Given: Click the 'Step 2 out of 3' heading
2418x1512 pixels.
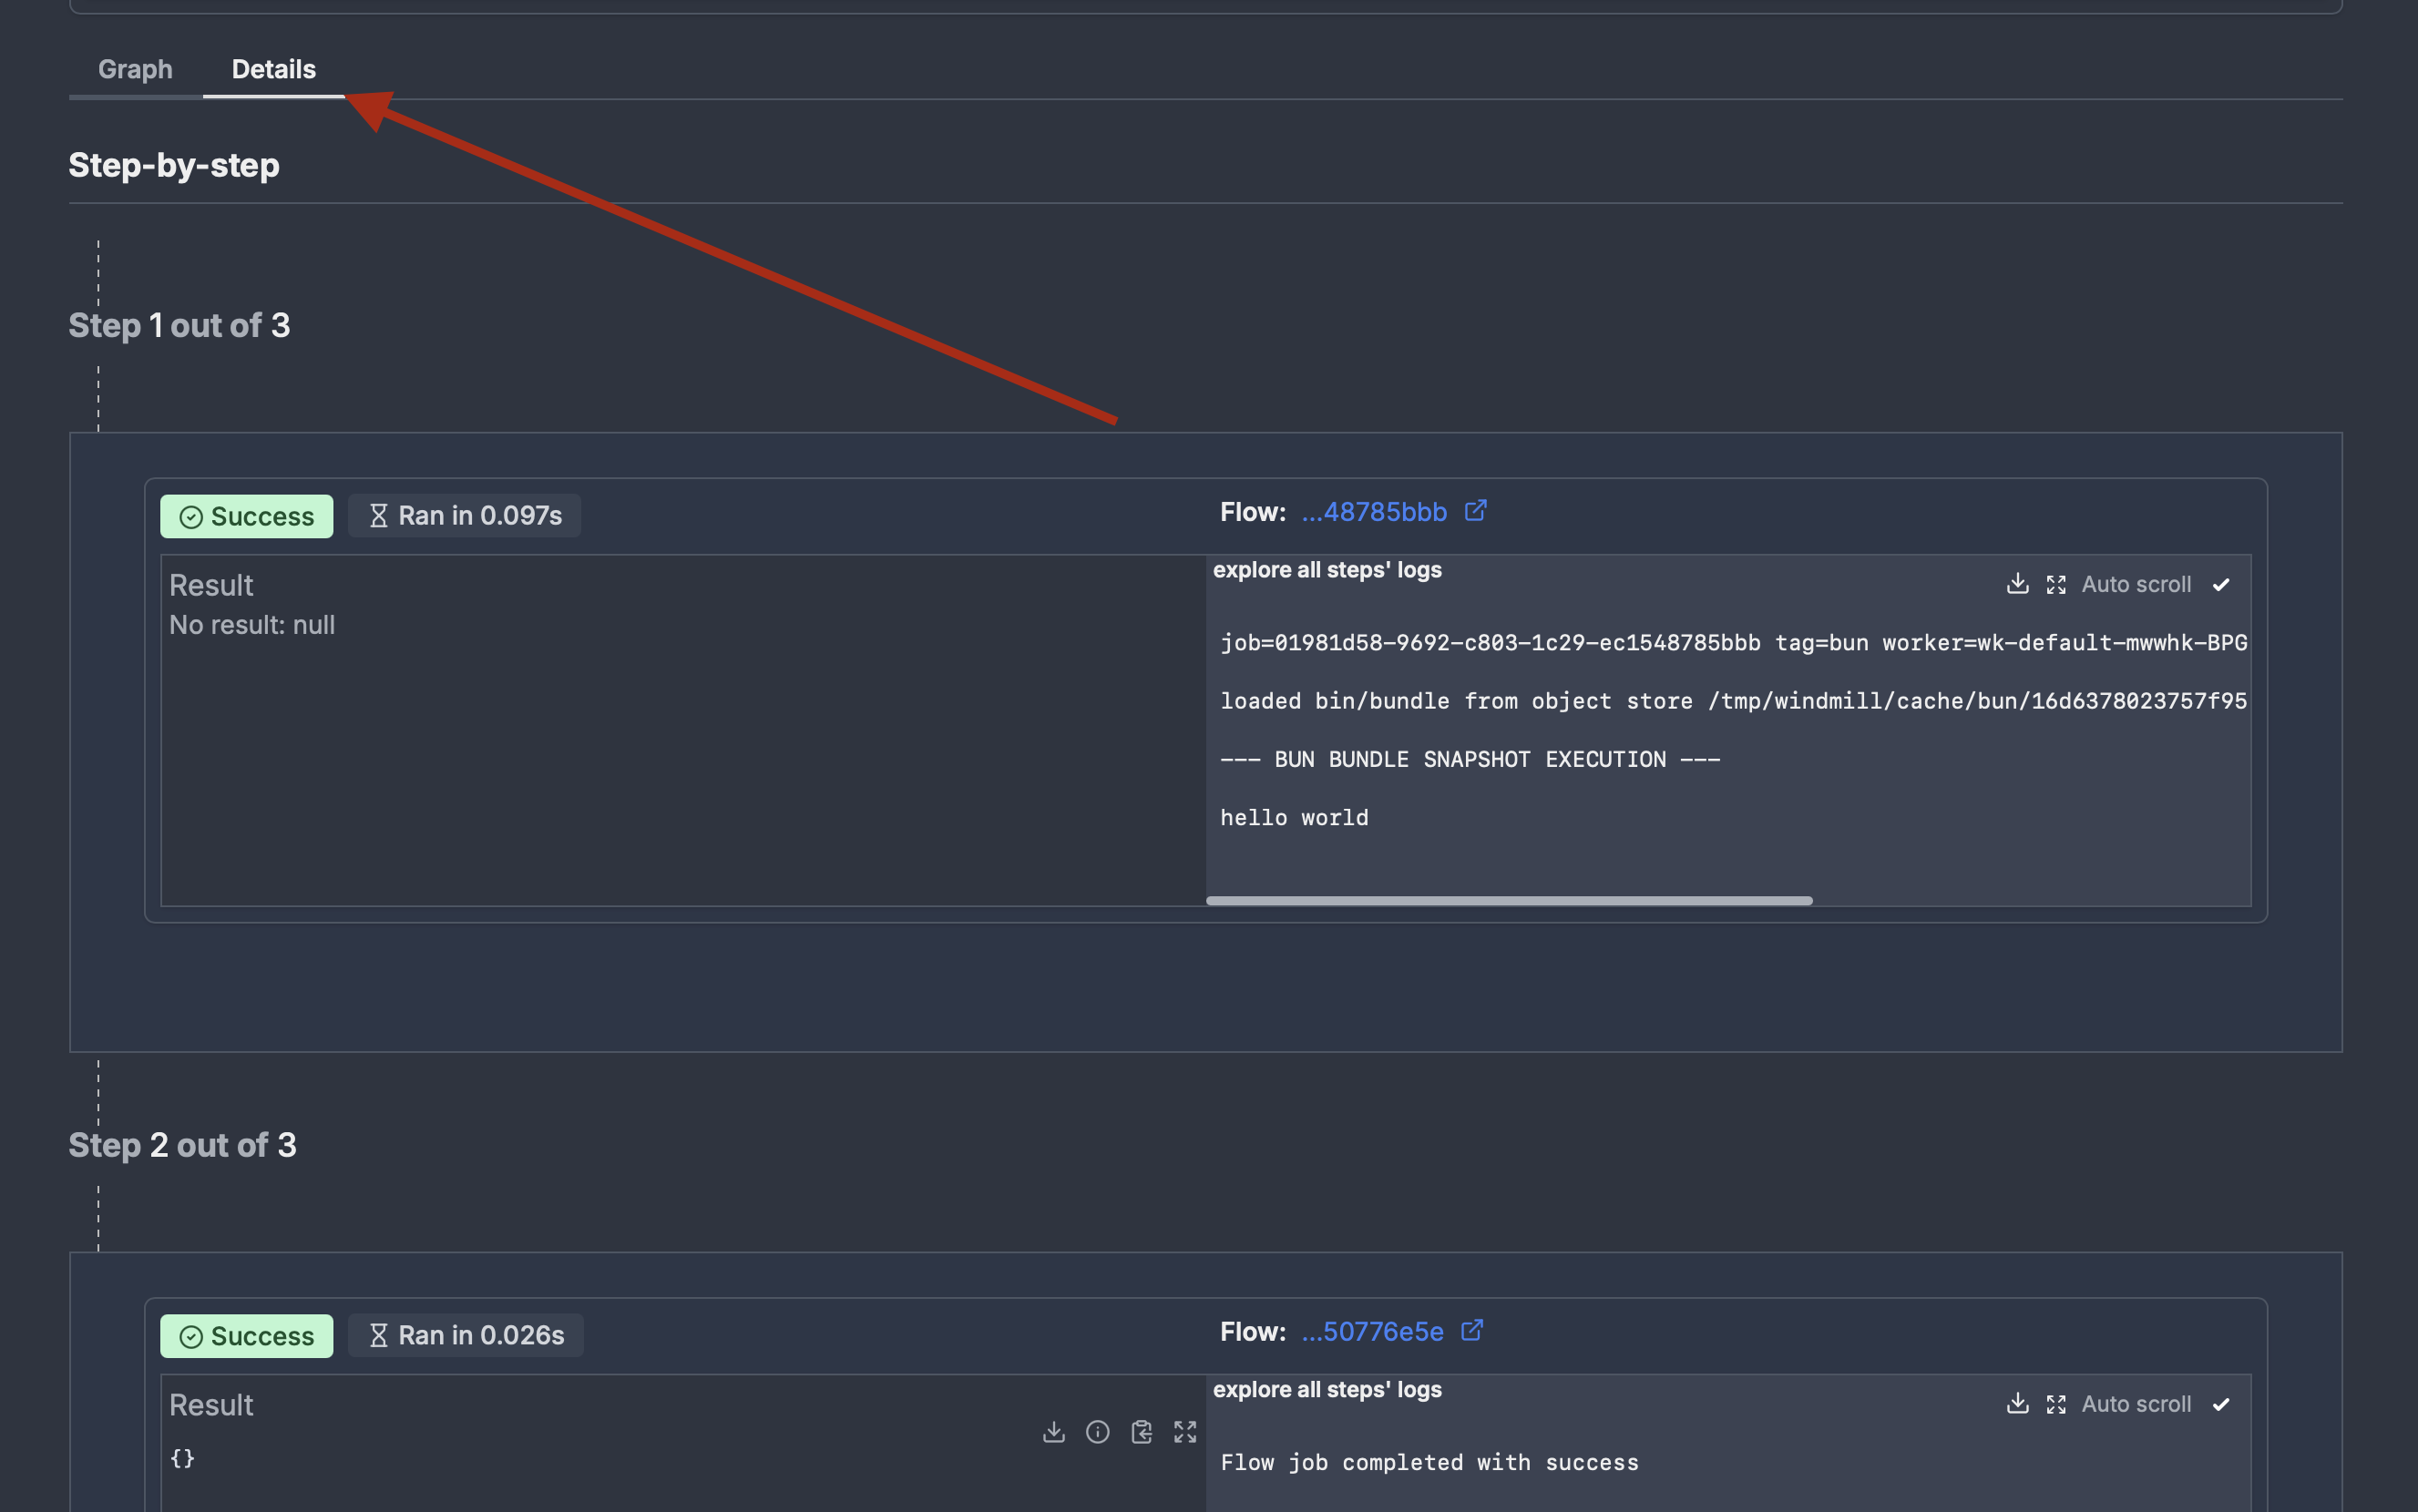Looking at the screenshot, I should [182, 1146].
